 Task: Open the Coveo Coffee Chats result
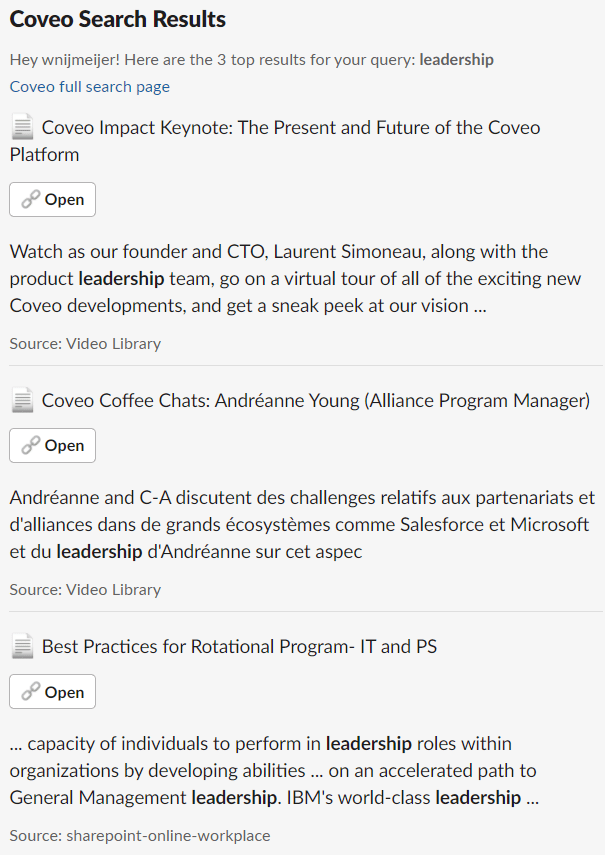coord(52,445)
